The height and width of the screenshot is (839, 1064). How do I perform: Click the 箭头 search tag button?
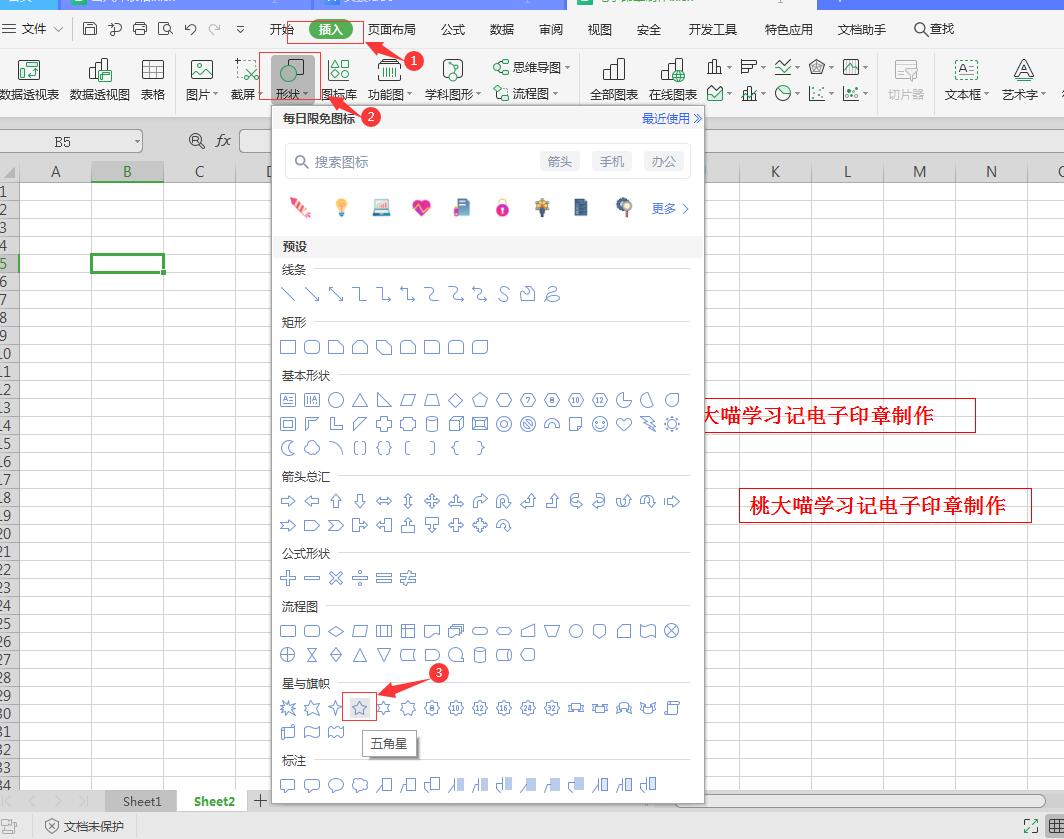pyautogui.click(x=560, y=161)
